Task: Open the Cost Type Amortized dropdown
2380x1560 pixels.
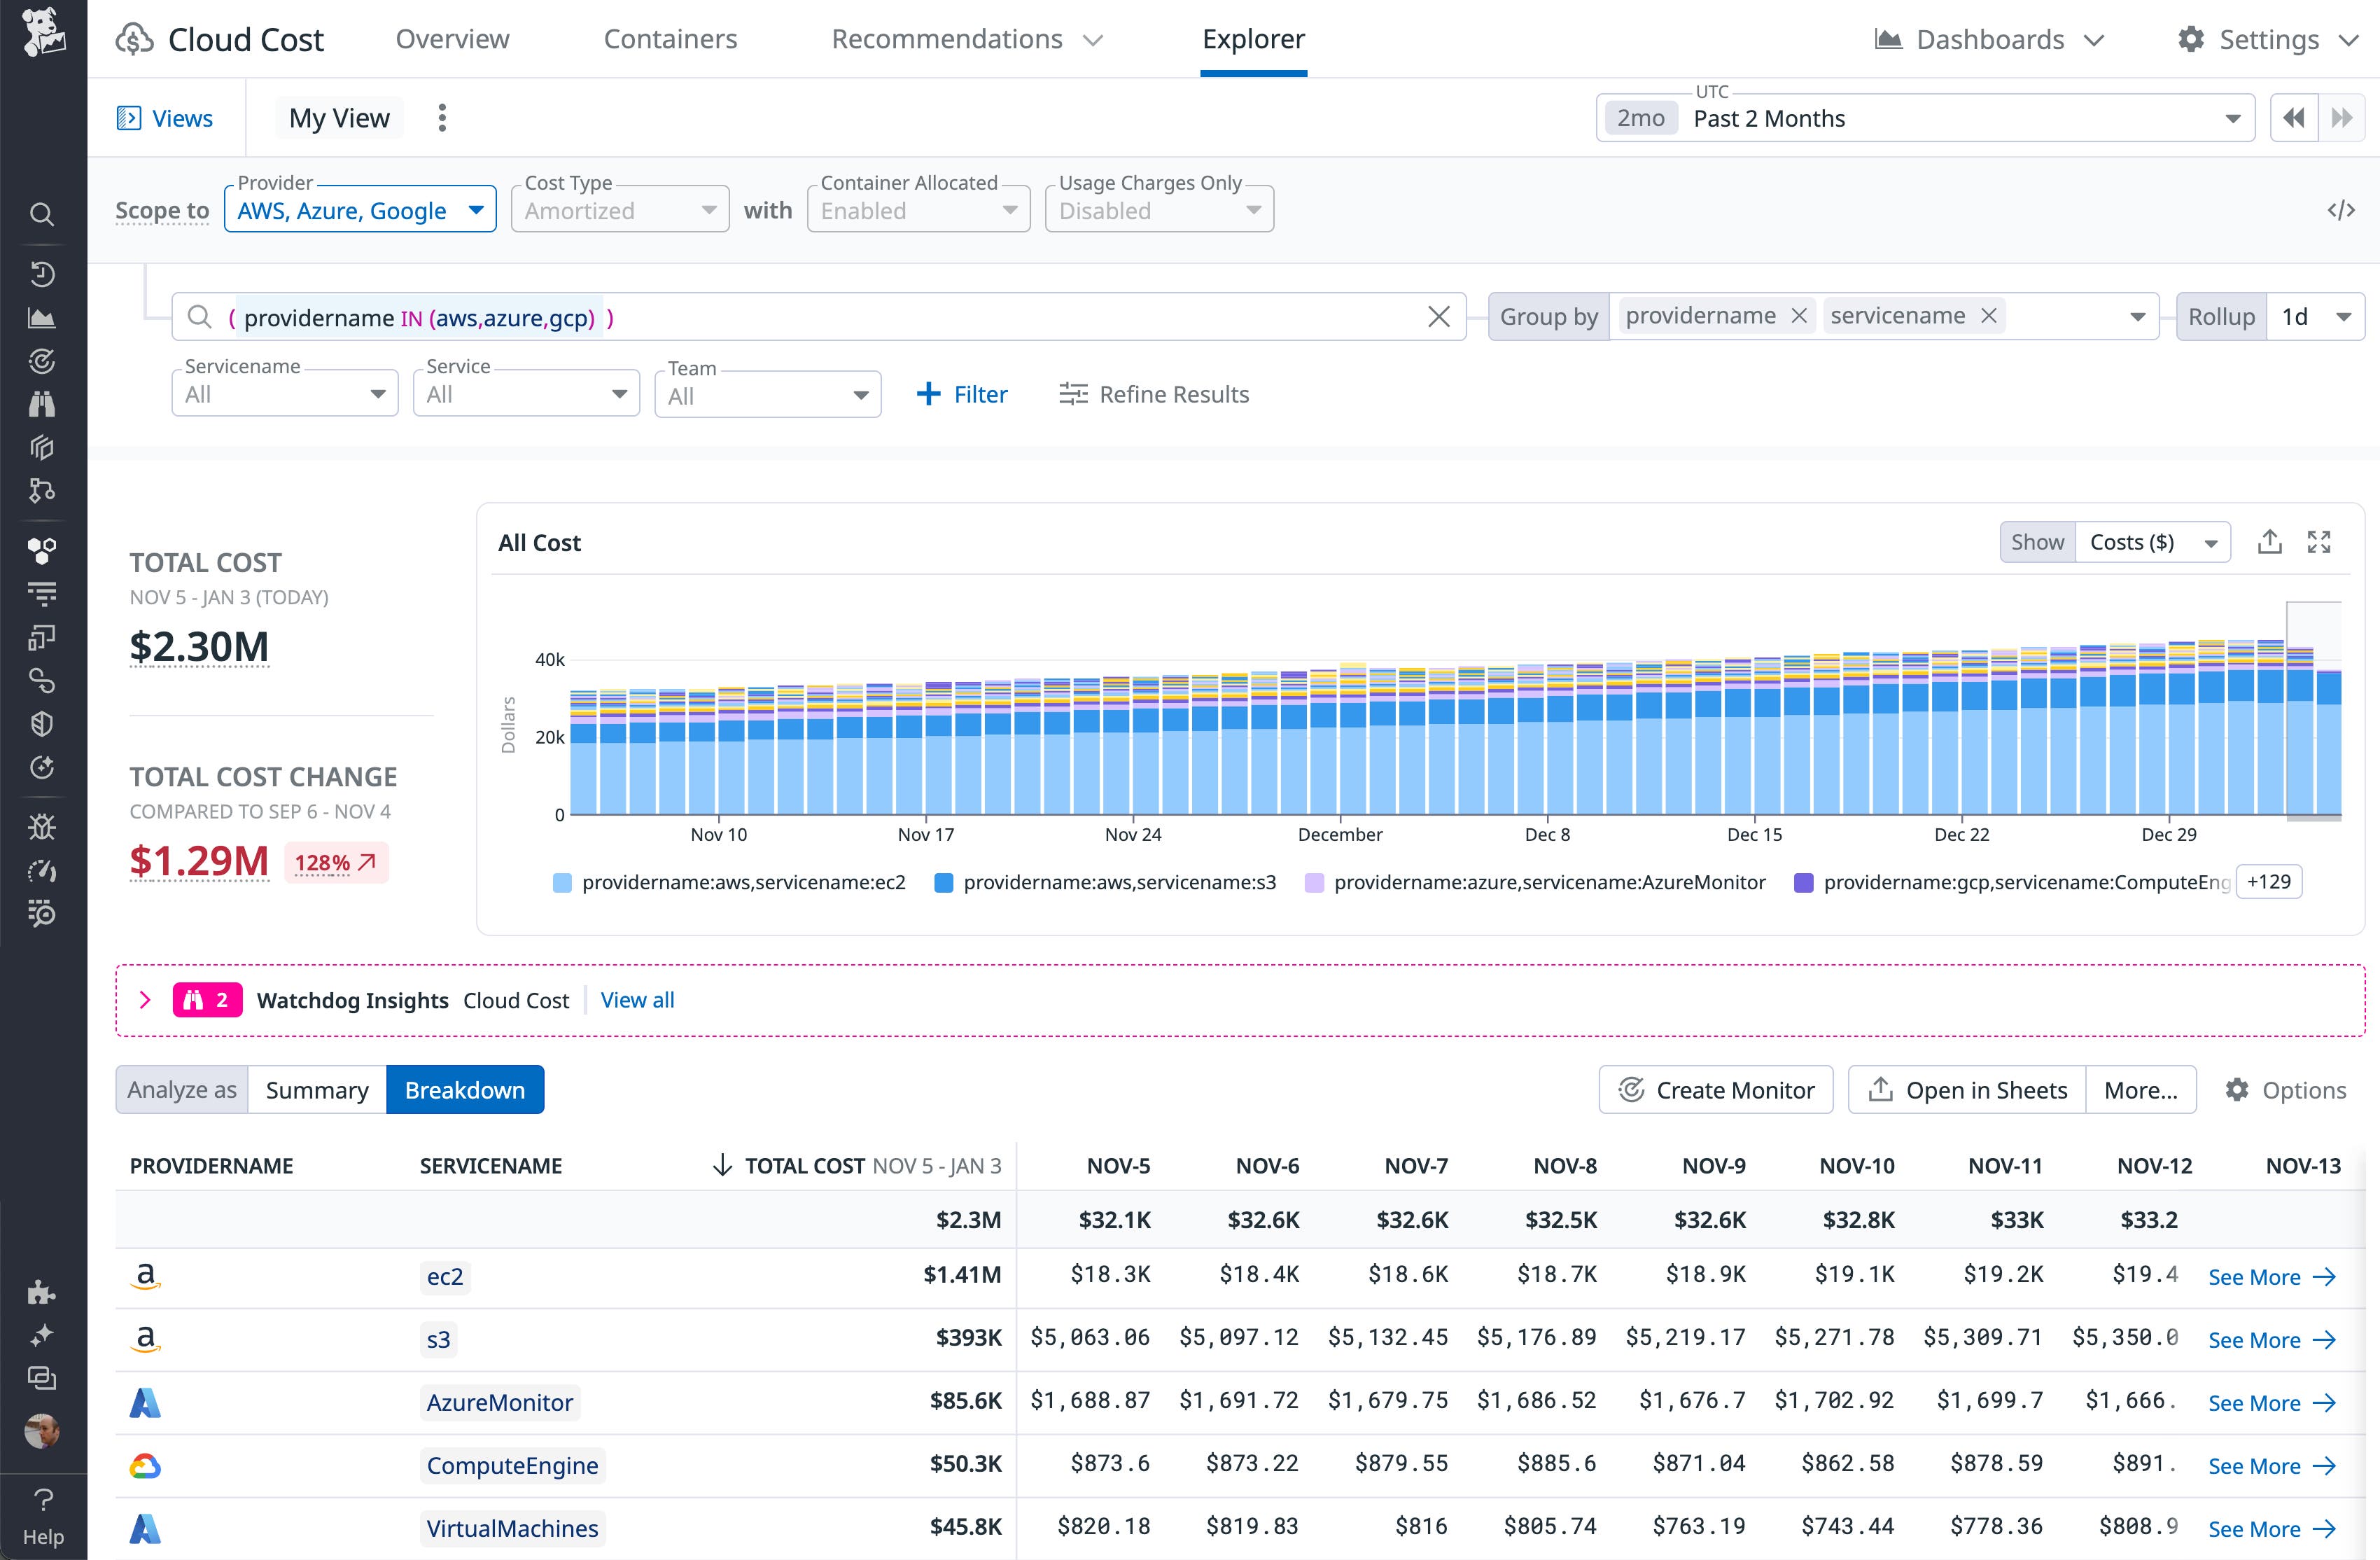Action: [x=619, y=209]
